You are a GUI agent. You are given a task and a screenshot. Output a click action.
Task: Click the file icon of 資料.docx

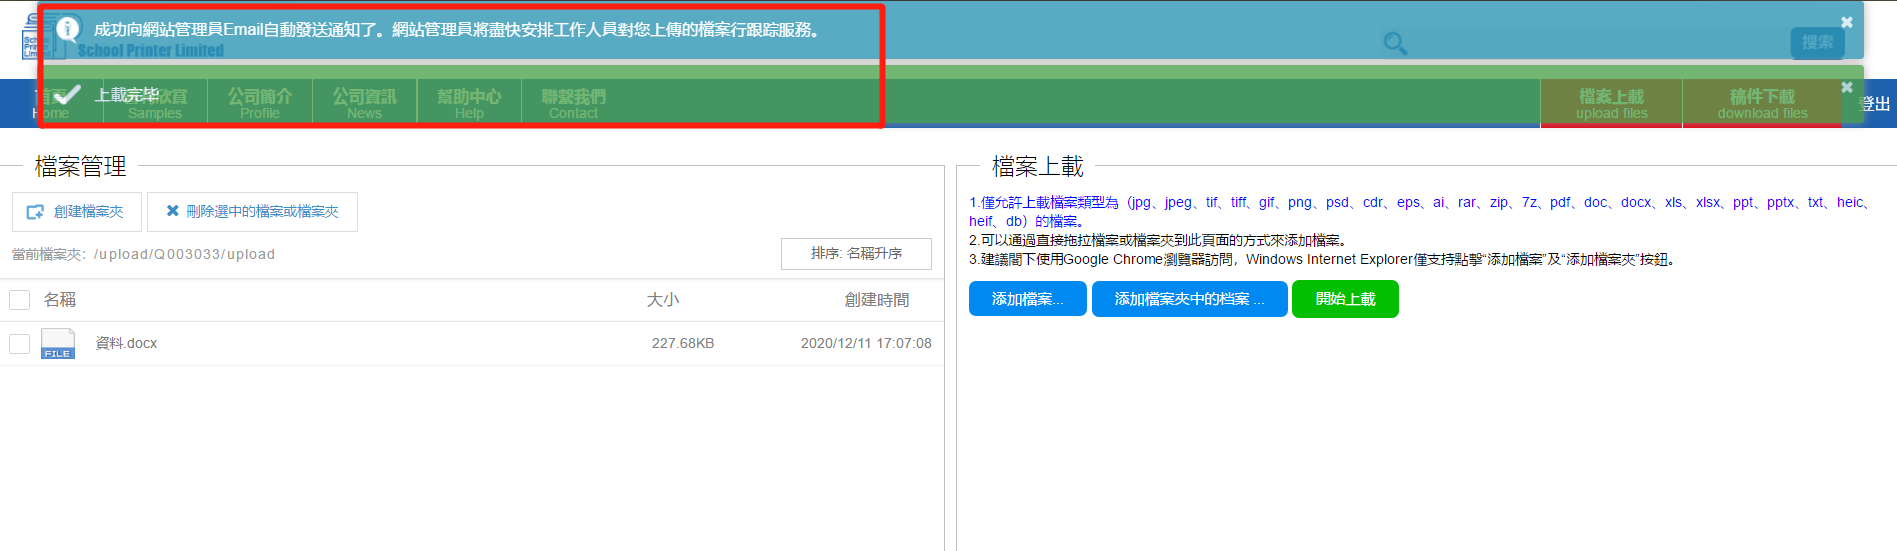[58, 343]
